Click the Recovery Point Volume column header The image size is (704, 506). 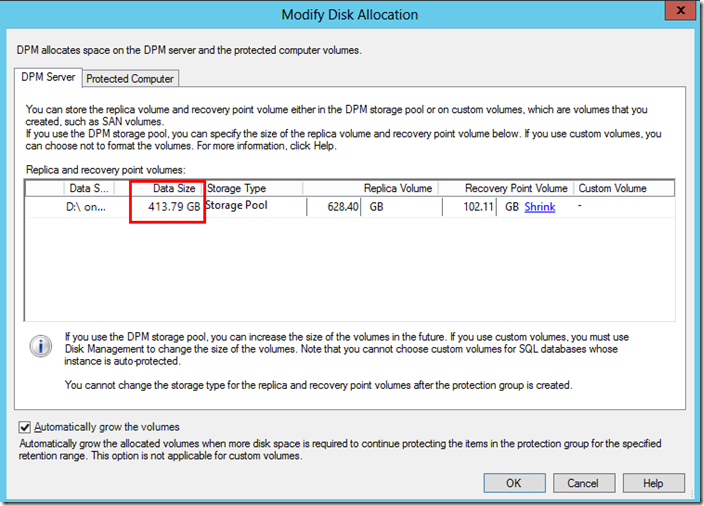tap(506, 188)
